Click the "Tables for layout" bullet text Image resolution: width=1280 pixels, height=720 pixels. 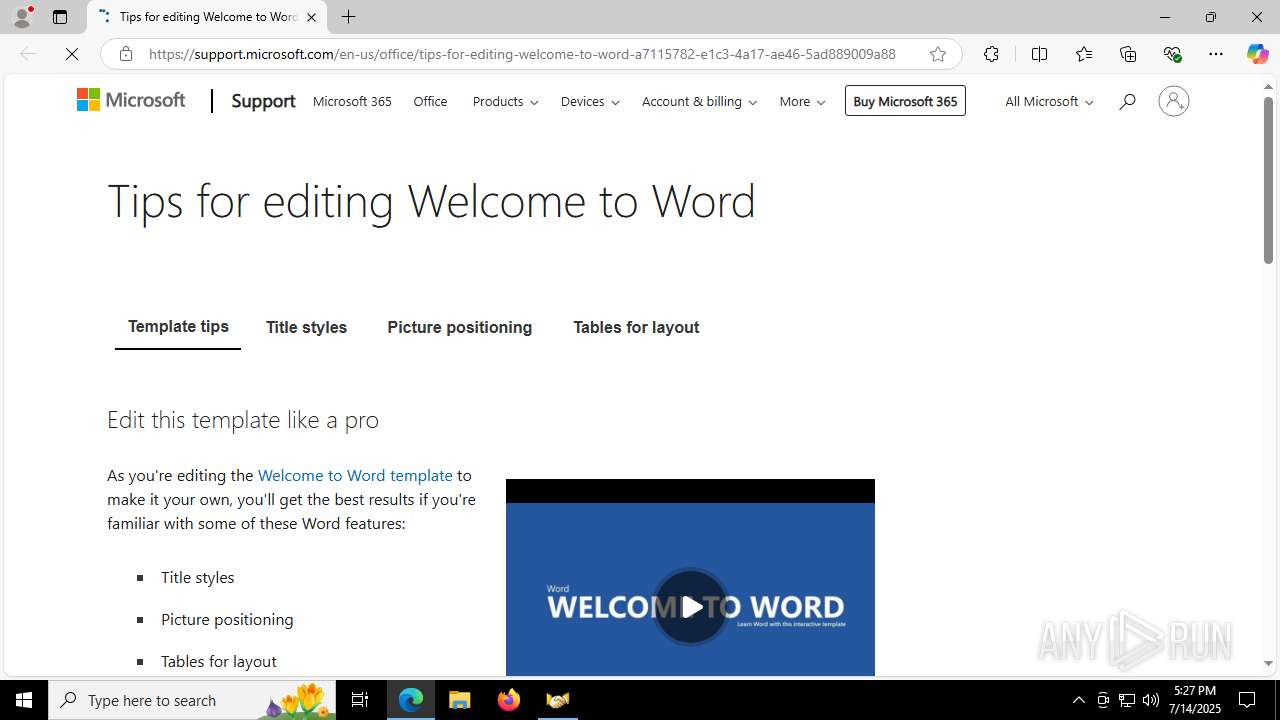pos(219,661)
